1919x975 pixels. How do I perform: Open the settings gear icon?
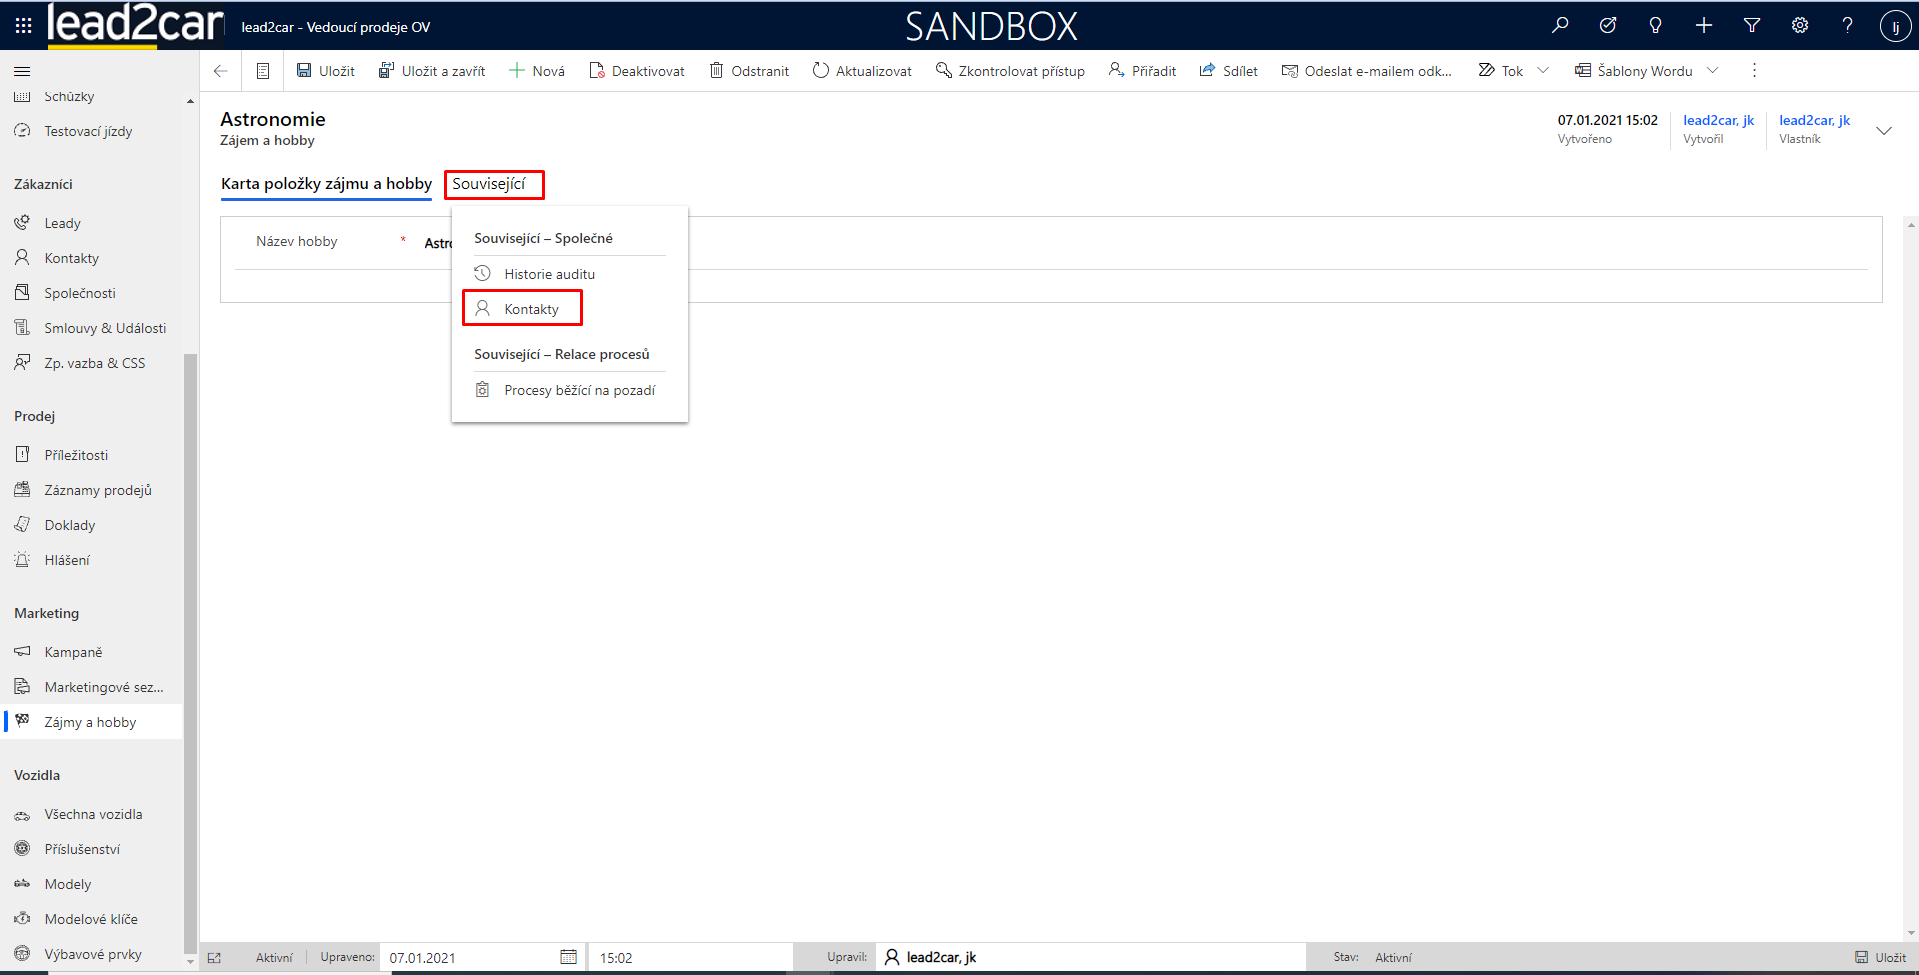tap(1800, 26)
